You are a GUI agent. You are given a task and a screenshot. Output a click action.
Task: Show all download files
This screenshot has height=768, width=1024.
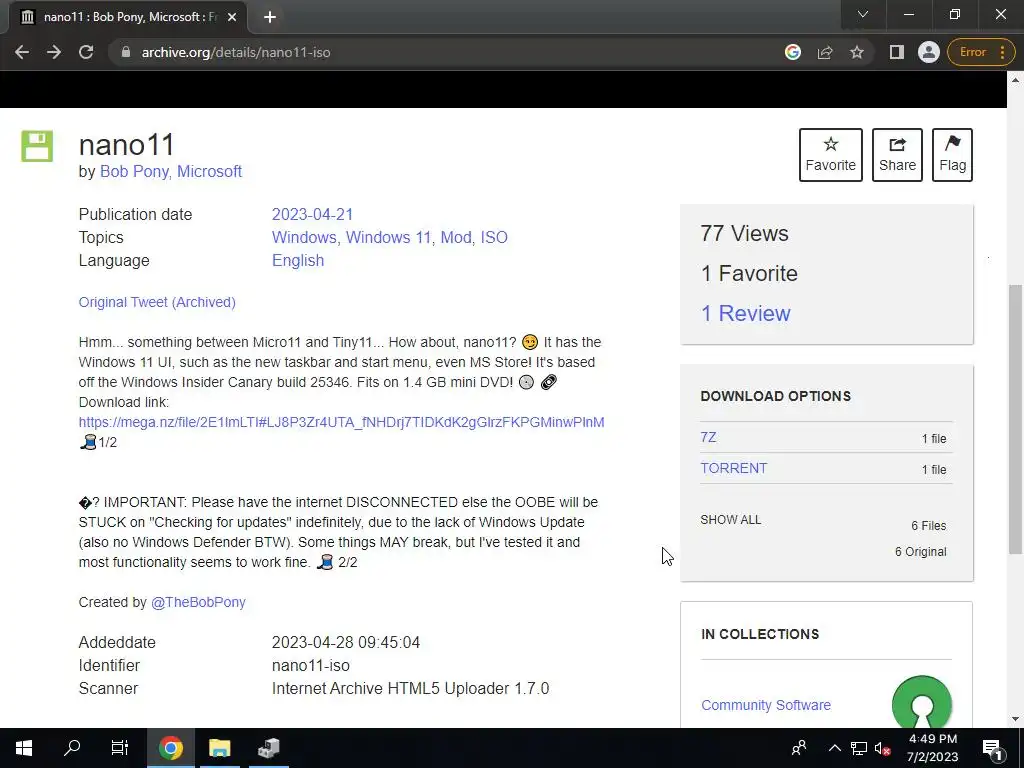point(730,520)
